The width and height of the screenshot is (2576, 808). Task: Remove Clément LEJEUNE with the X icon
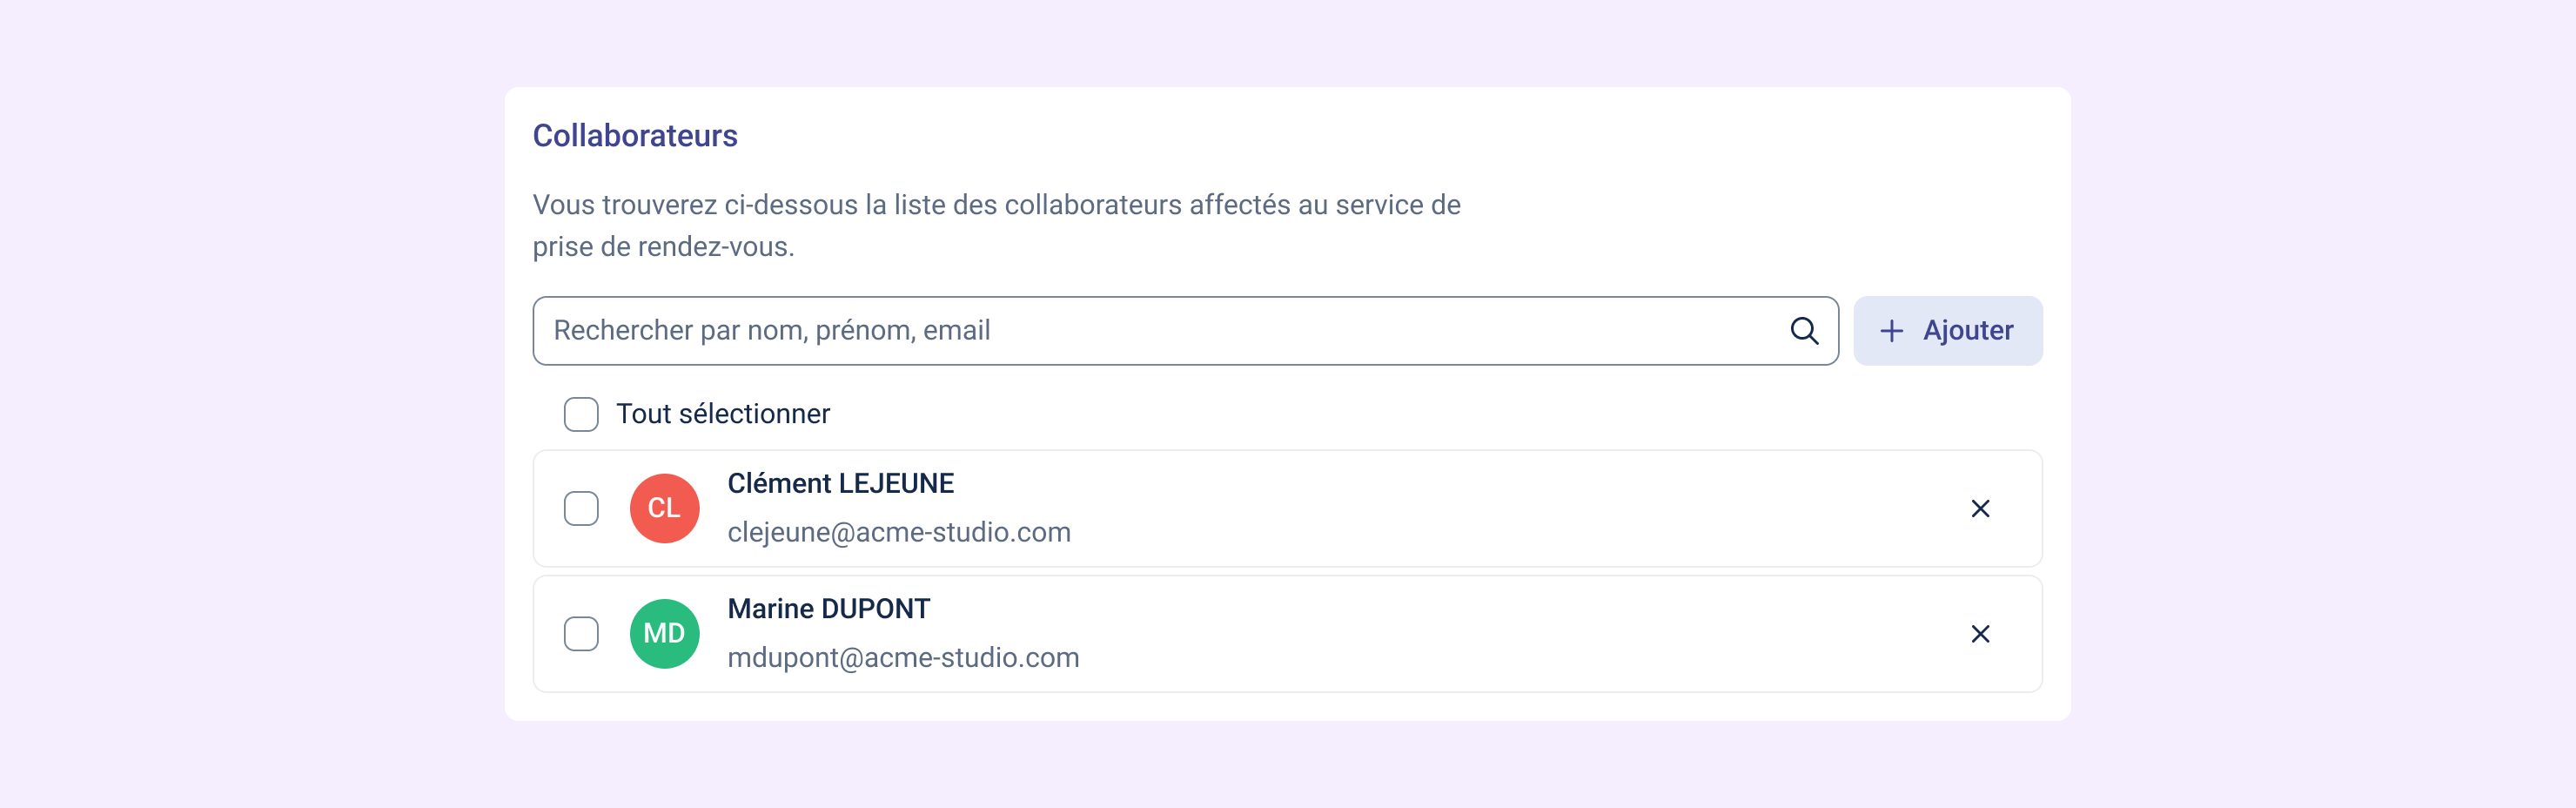coord(1979,509)
